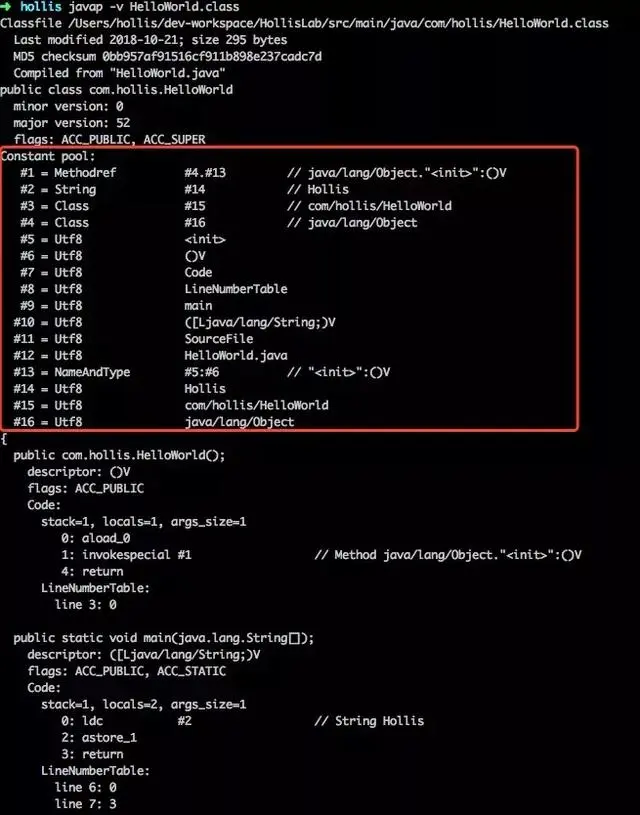This screenshot has height=815, width=640.
Task: Click the major version: 52 line
Action: (72, 123)
